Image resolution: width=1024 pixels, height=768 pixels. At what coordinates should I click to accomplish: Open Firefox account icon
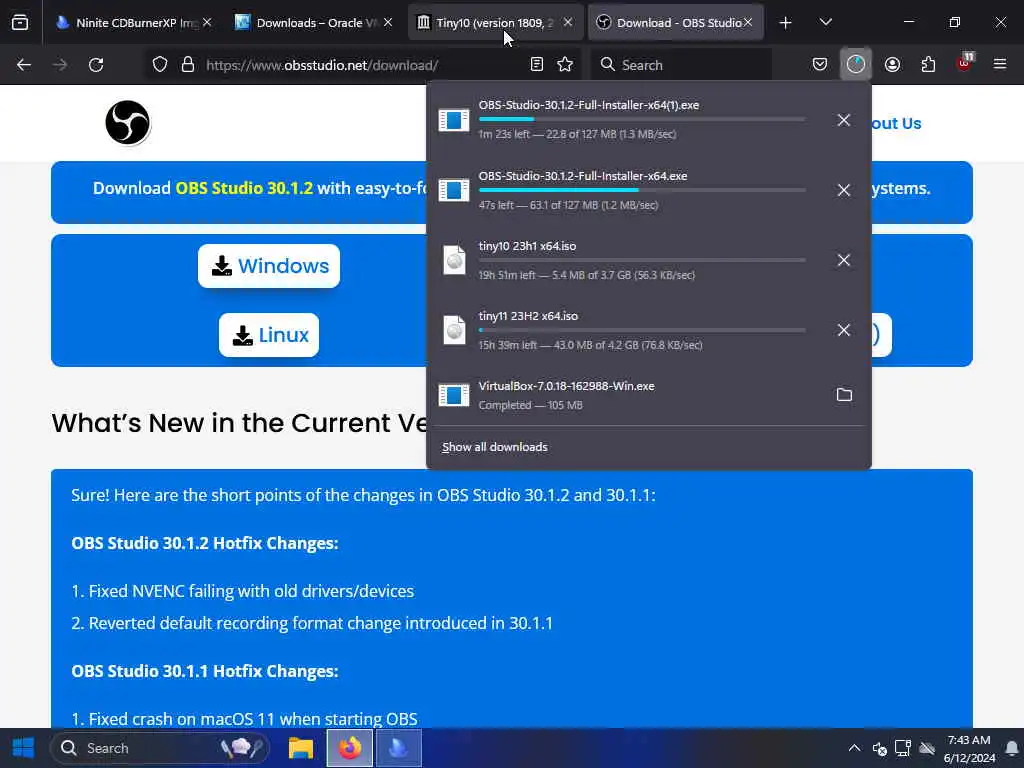[x=892, y=65]
